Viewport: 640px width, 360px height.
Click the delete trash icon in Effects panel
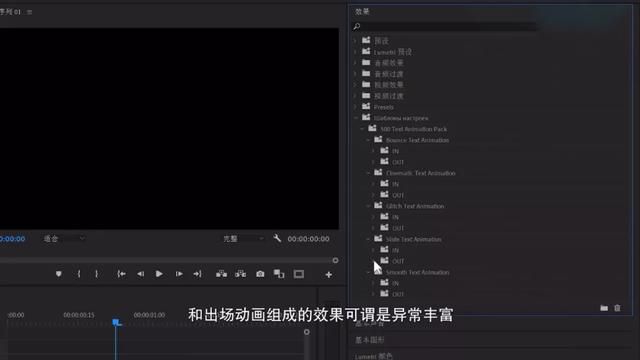617,308
